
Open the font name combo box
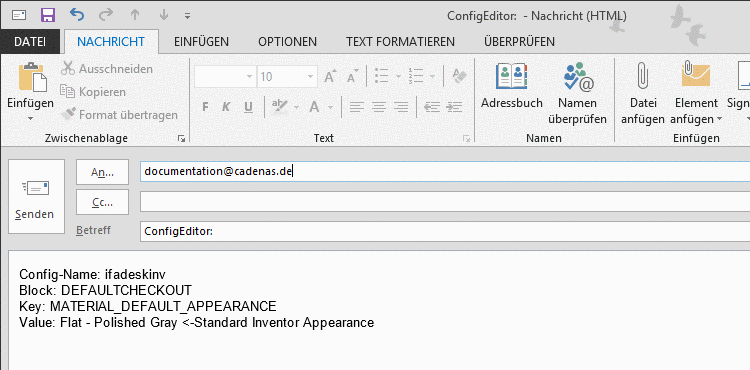(x=225, y=76)
